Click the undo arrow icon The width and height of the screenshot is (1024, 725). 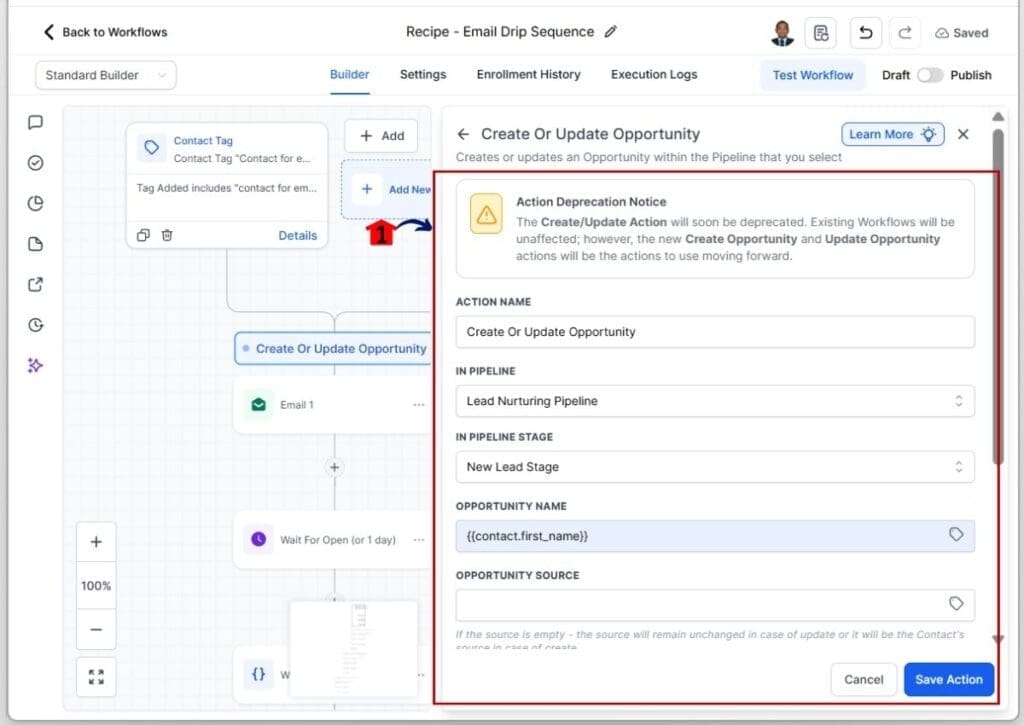865,33
